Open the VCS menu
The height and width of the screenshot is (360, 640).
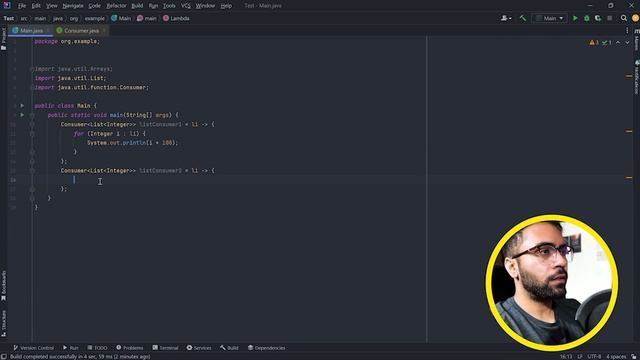click(x=186, y=6)
